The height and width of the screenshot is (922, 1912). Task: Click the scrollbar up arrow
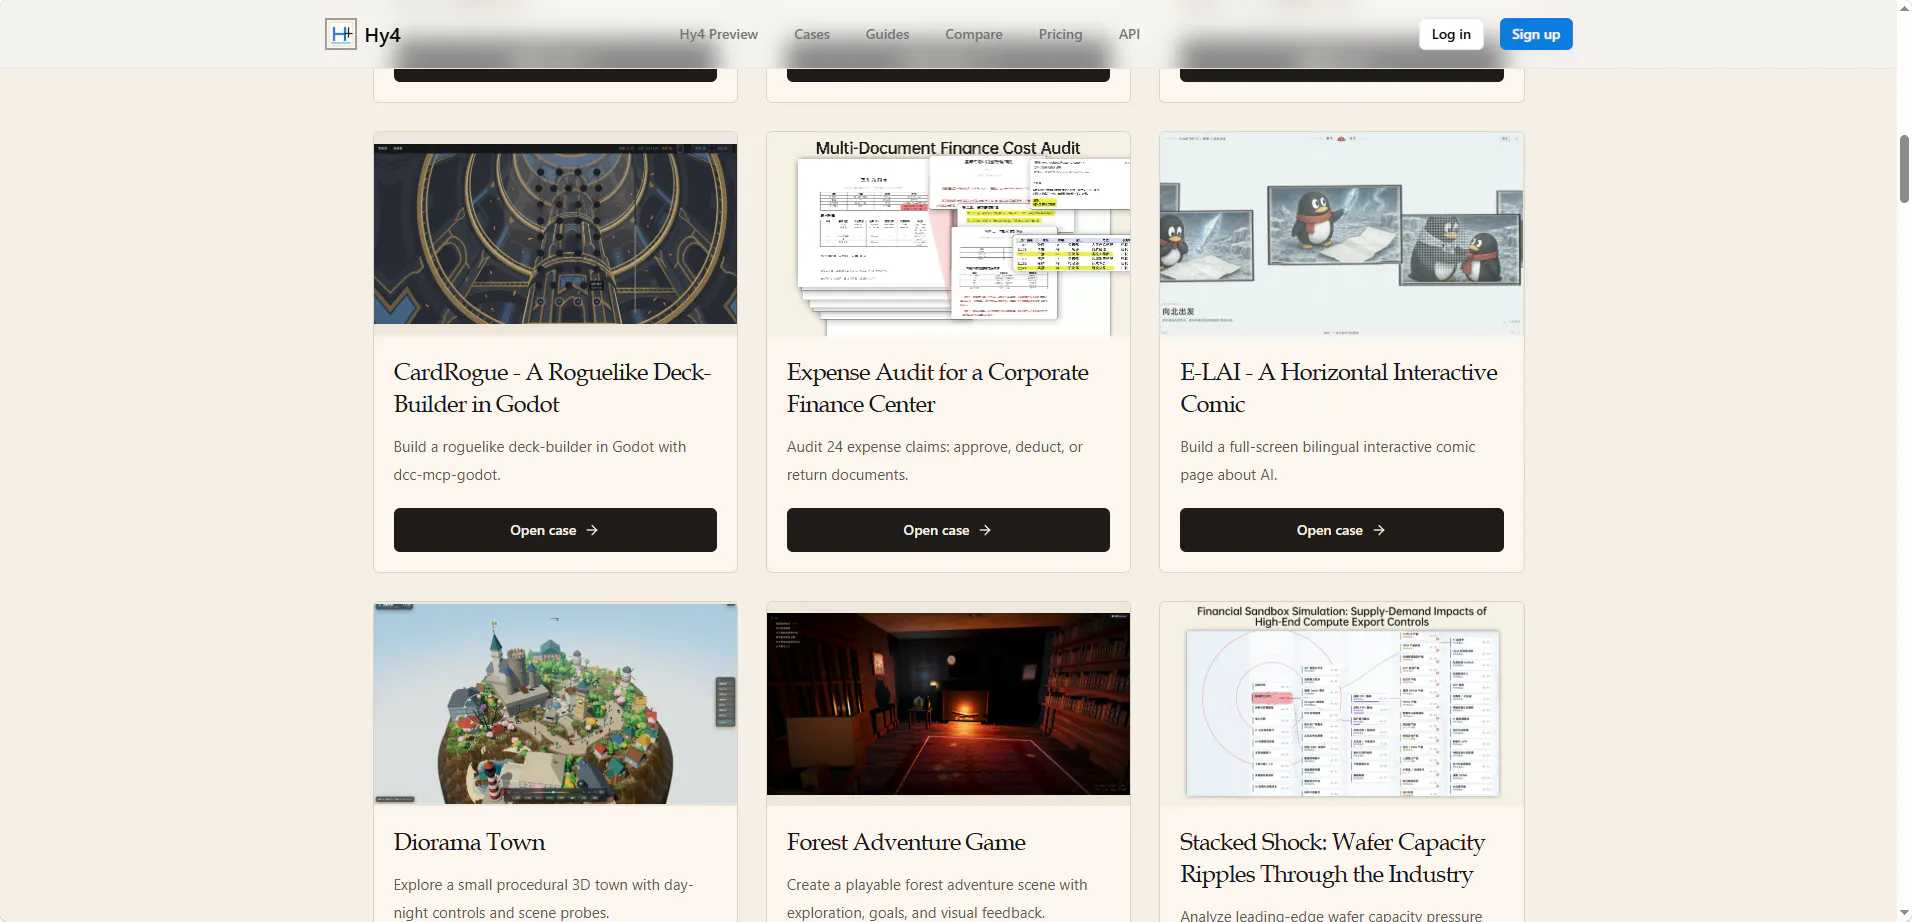point(1904,8)
